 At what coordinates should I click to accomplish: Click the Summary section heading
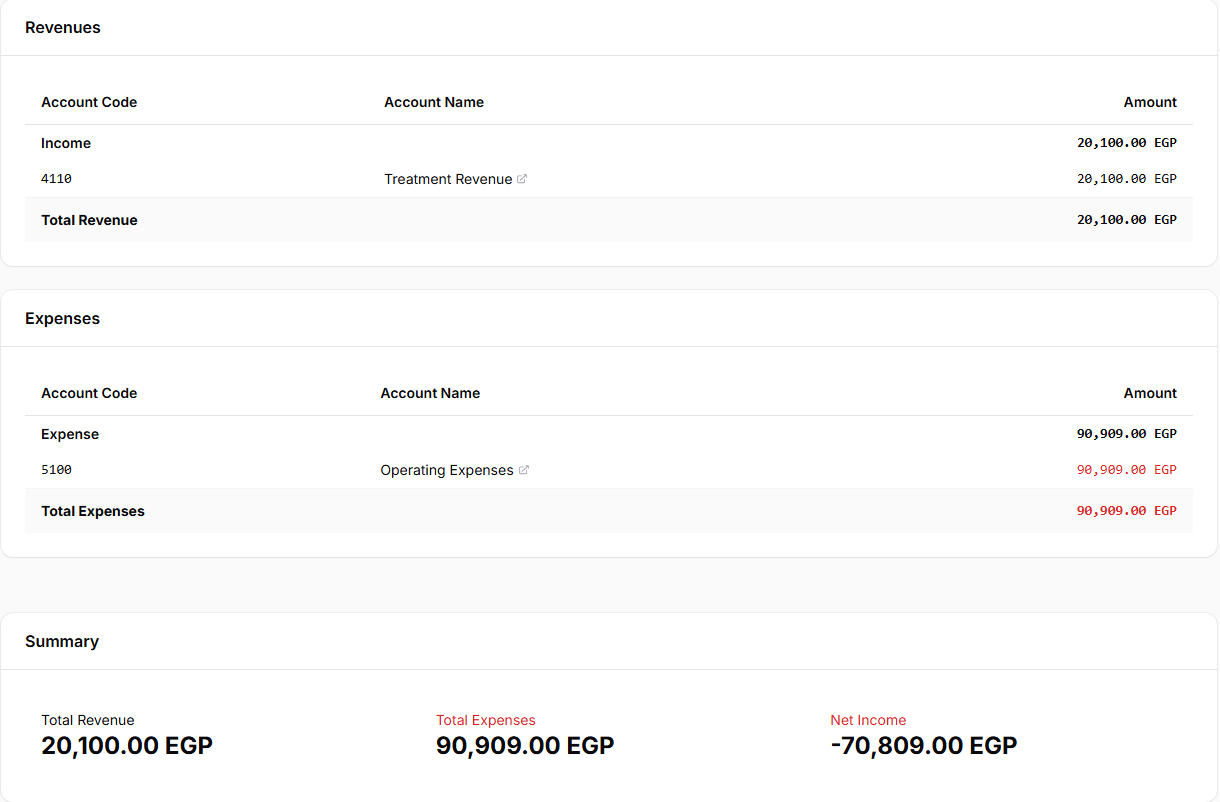(x=62, y=642)
